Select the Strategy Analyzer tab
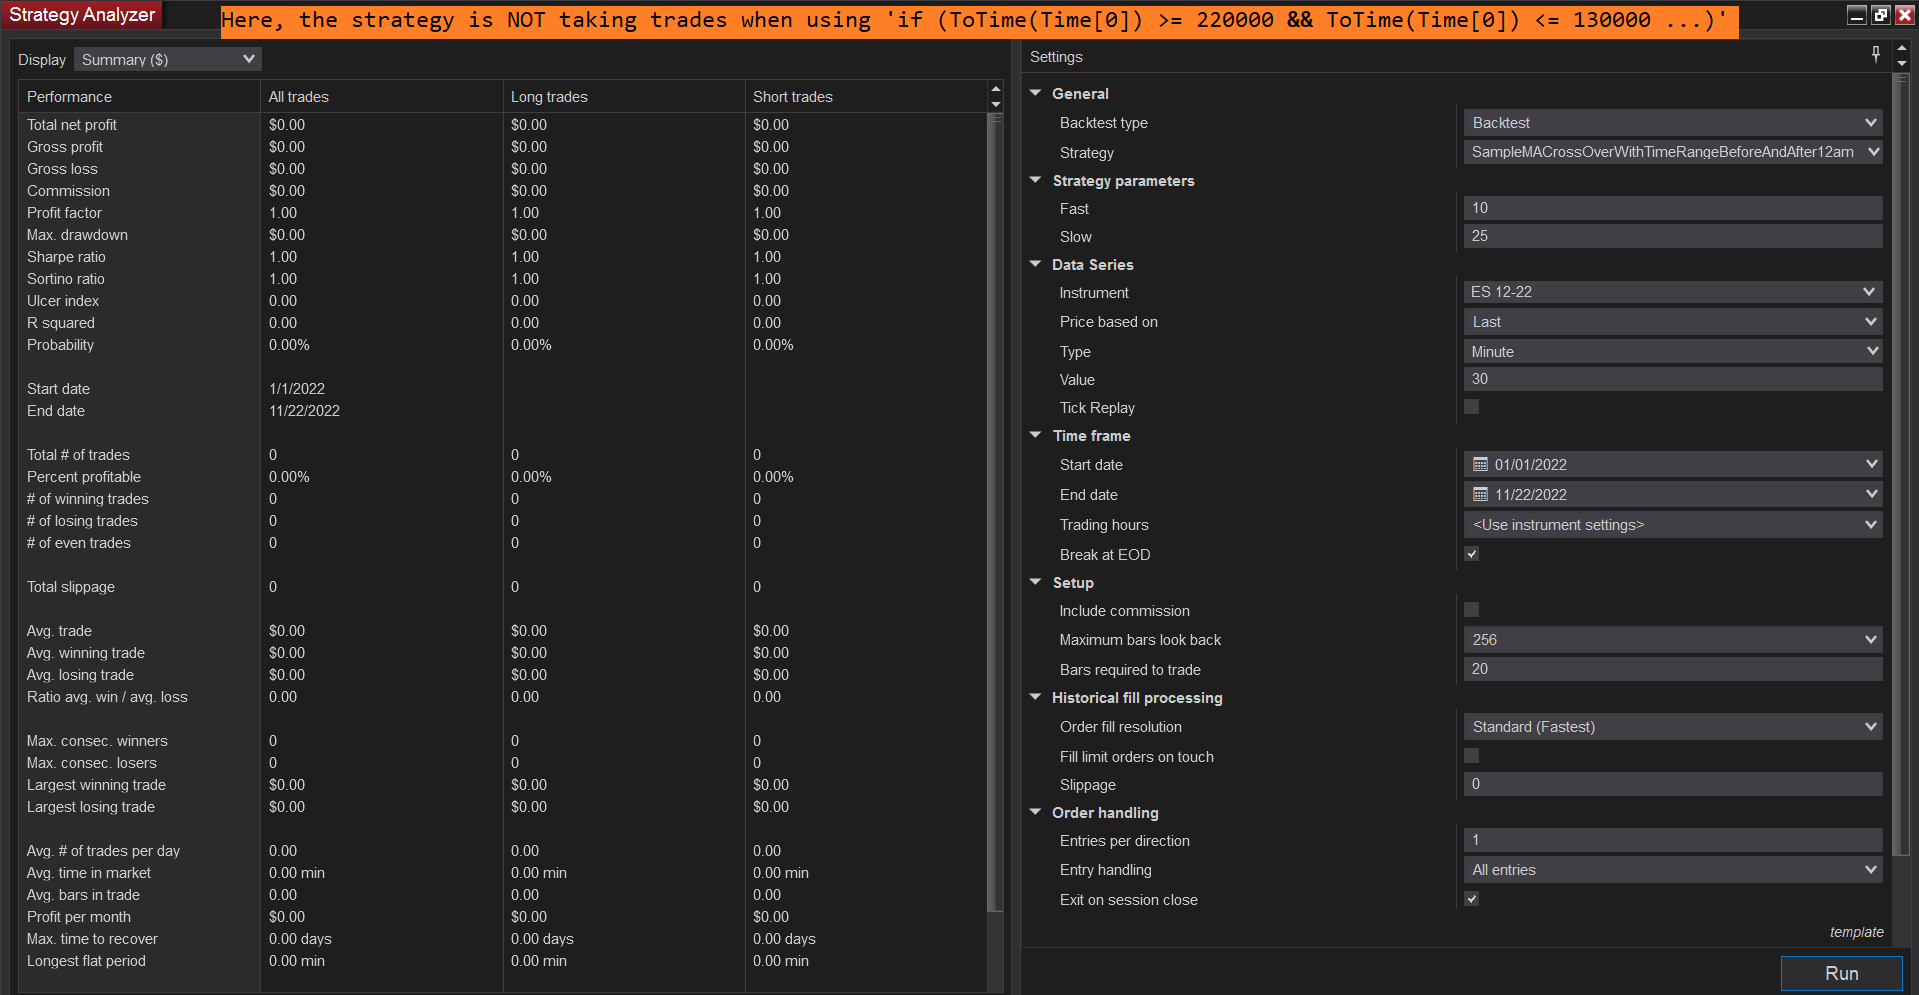 click(x=80, y=14)
